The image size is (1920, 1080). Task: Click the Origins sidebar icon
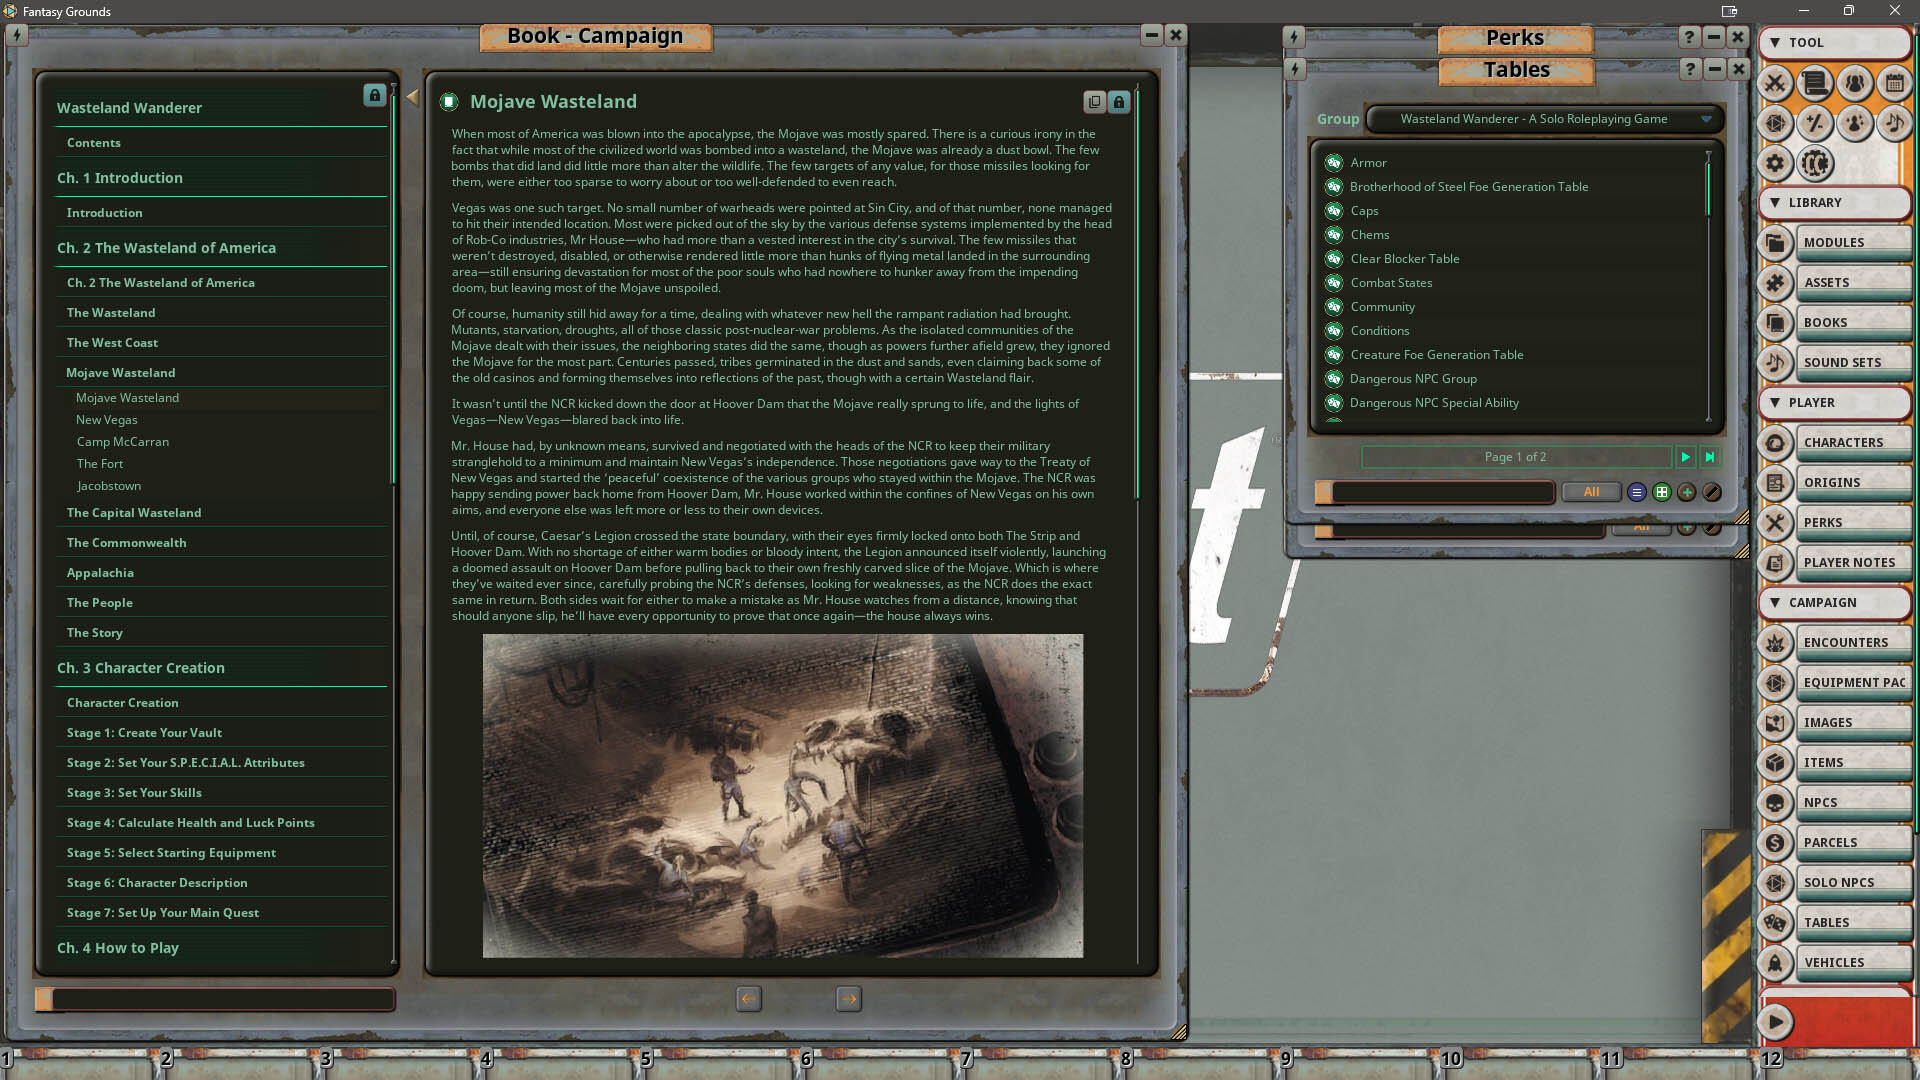point(1775,482)
